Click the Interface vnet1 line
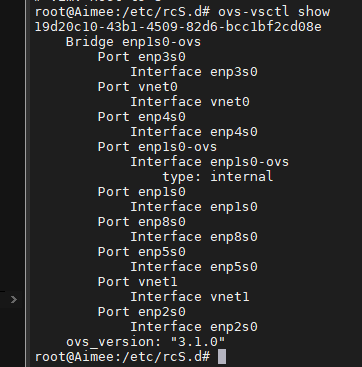The height and width of the screenshot is (367, 362). tap(190, 297)
